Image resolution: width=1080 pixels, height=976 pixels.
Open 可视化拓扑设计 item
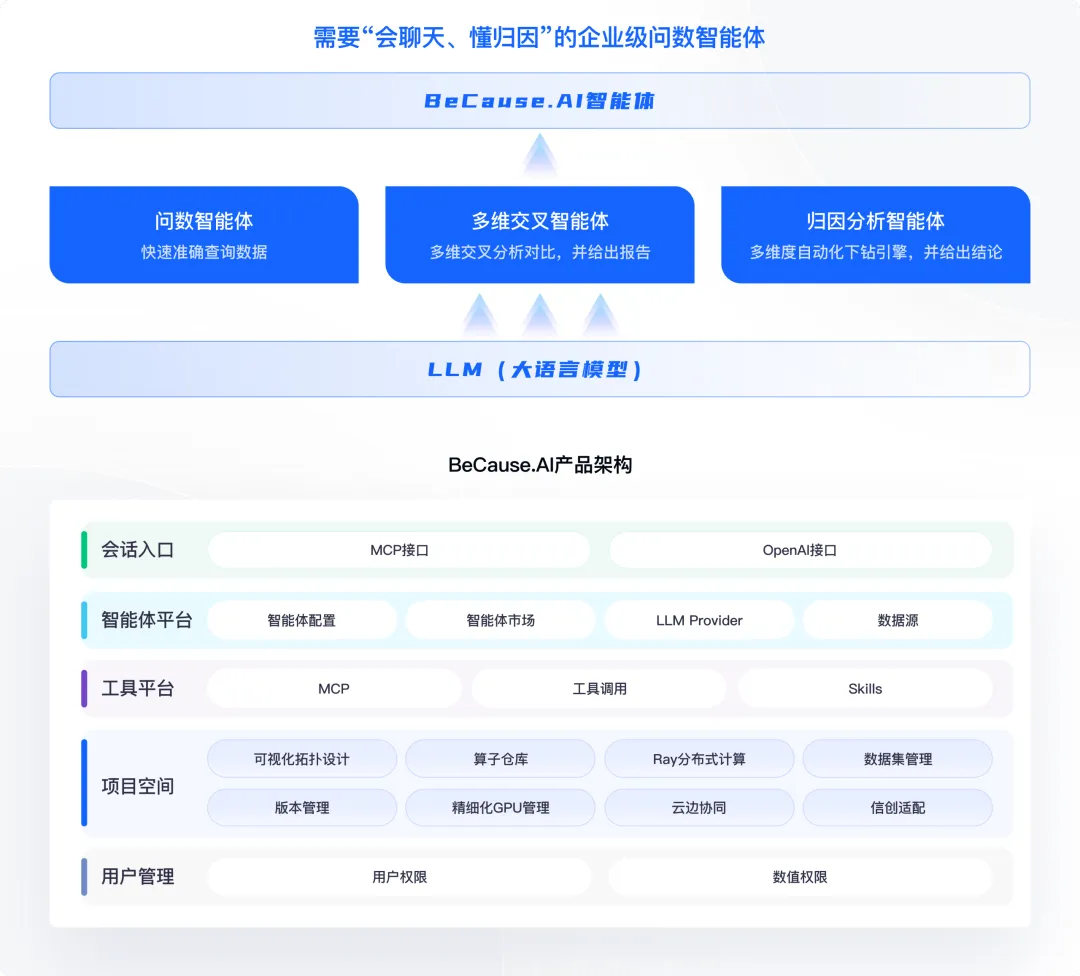[x=302, y=759]
